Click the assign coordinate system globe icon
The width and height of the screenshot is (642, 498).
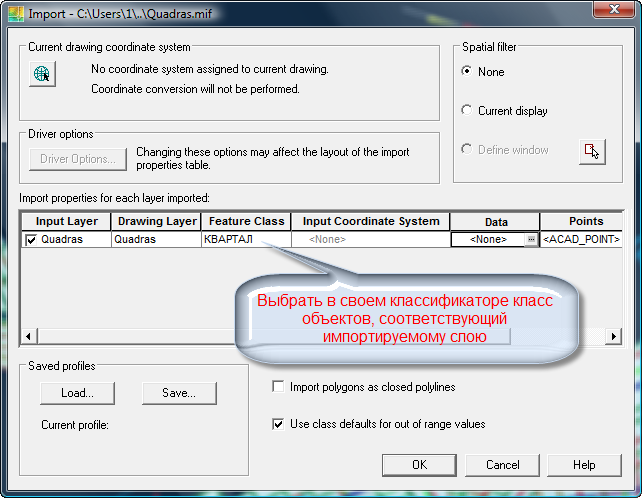42,74
